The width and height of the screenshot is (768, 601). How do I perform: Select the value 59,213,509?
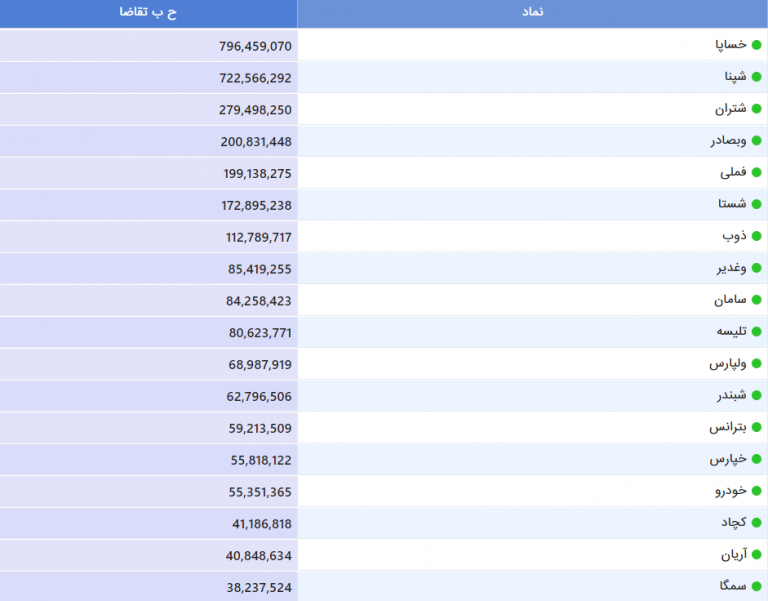(x=260, y=429)
